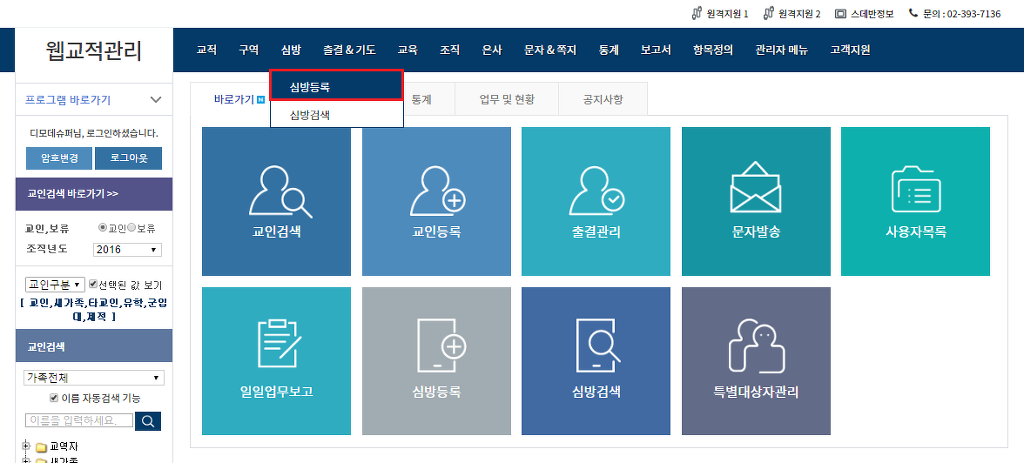Open the 가족전체 dropdown
Screen dimensions: 1024x463
94,377
